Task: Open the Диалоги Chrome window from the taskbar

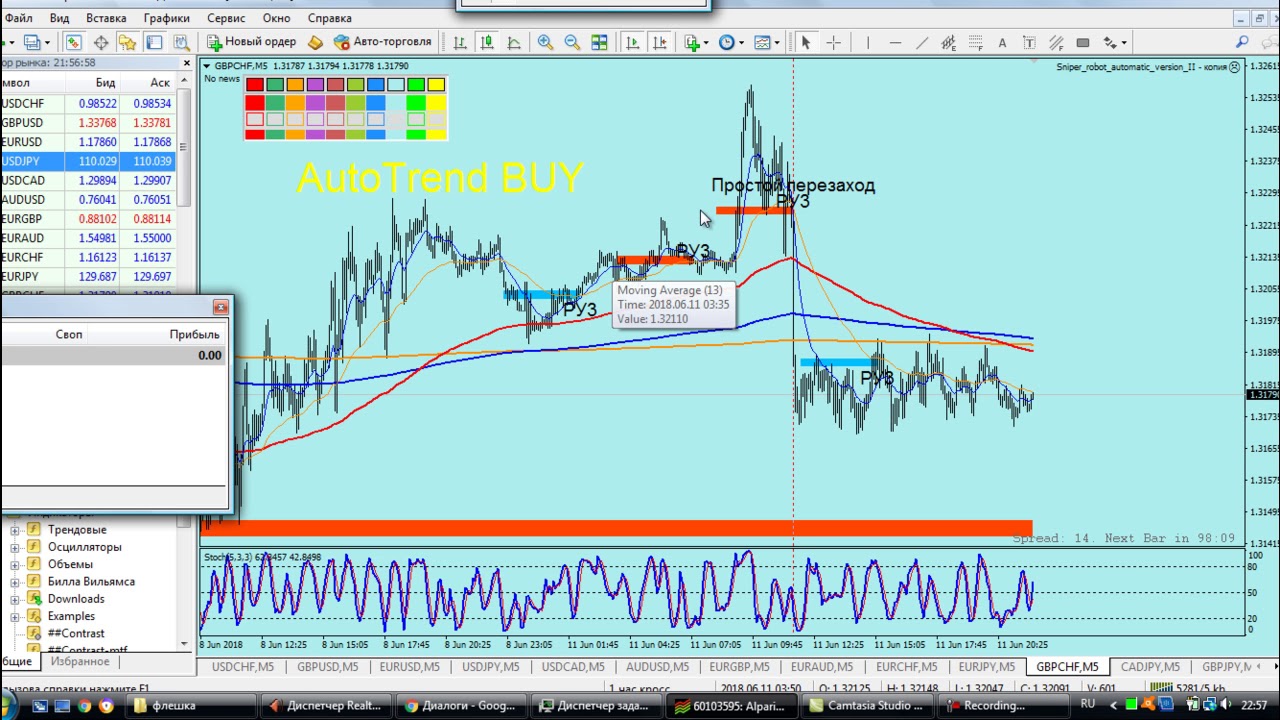Action: (460, 706)
